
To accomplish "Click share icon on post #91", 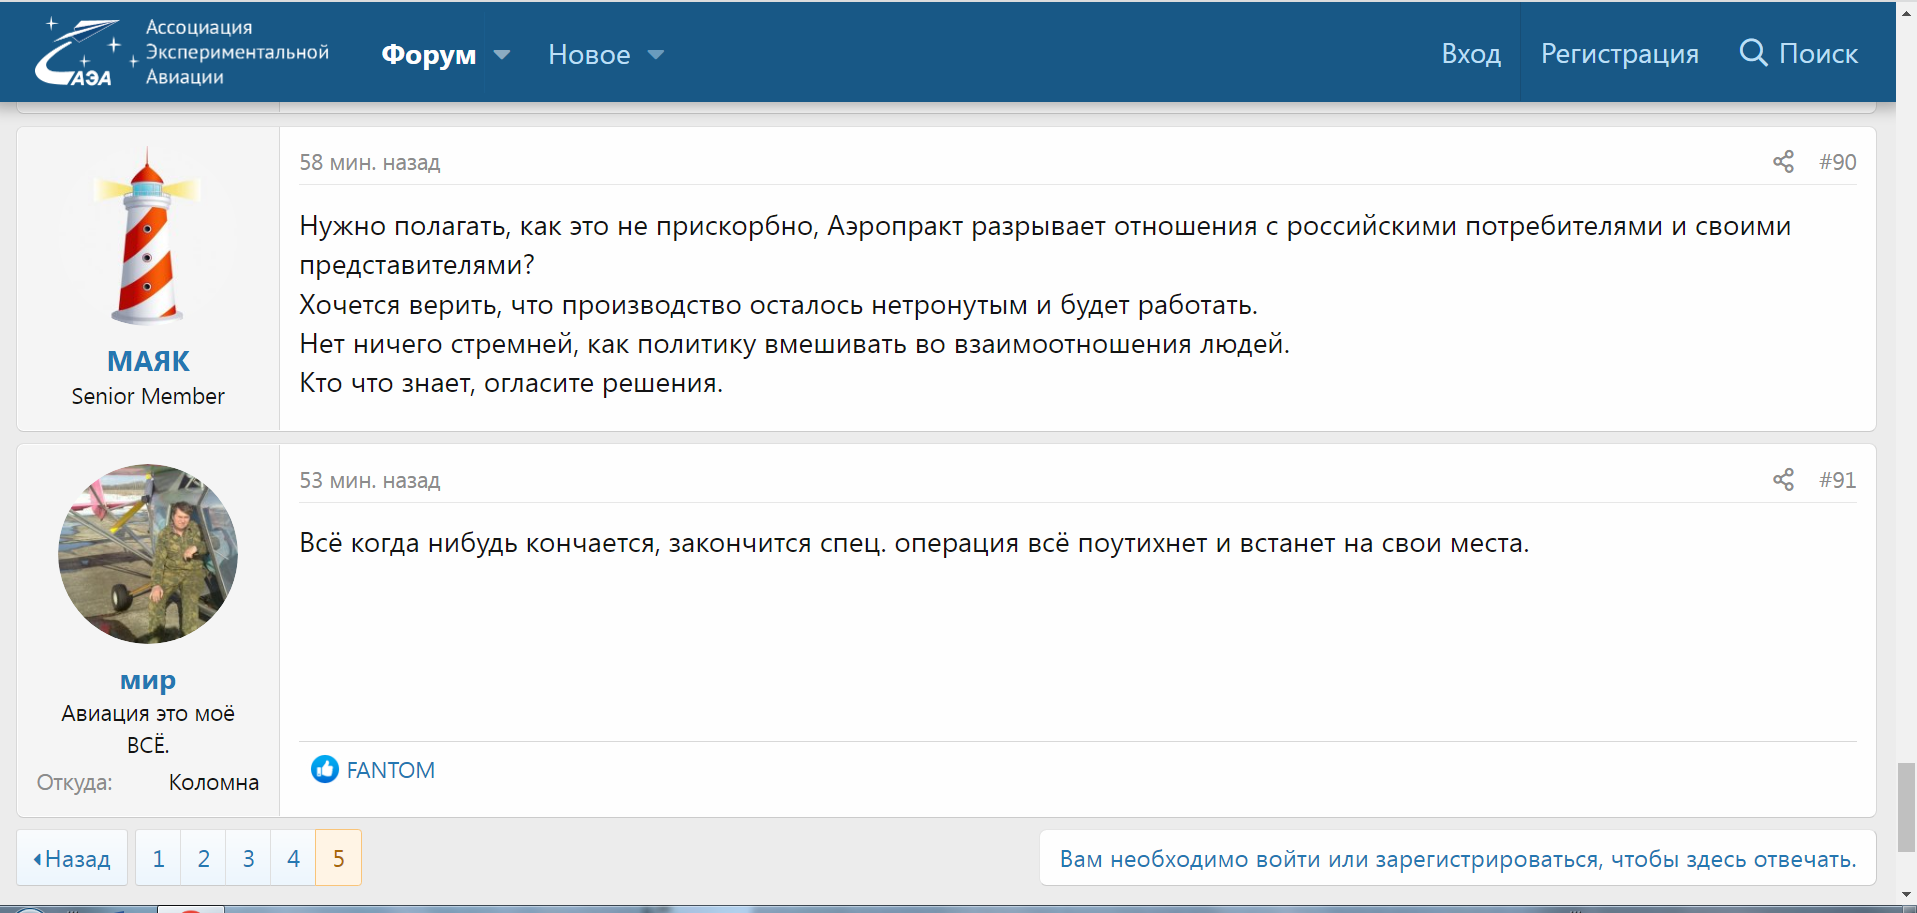I will (x=1783, y=480).
